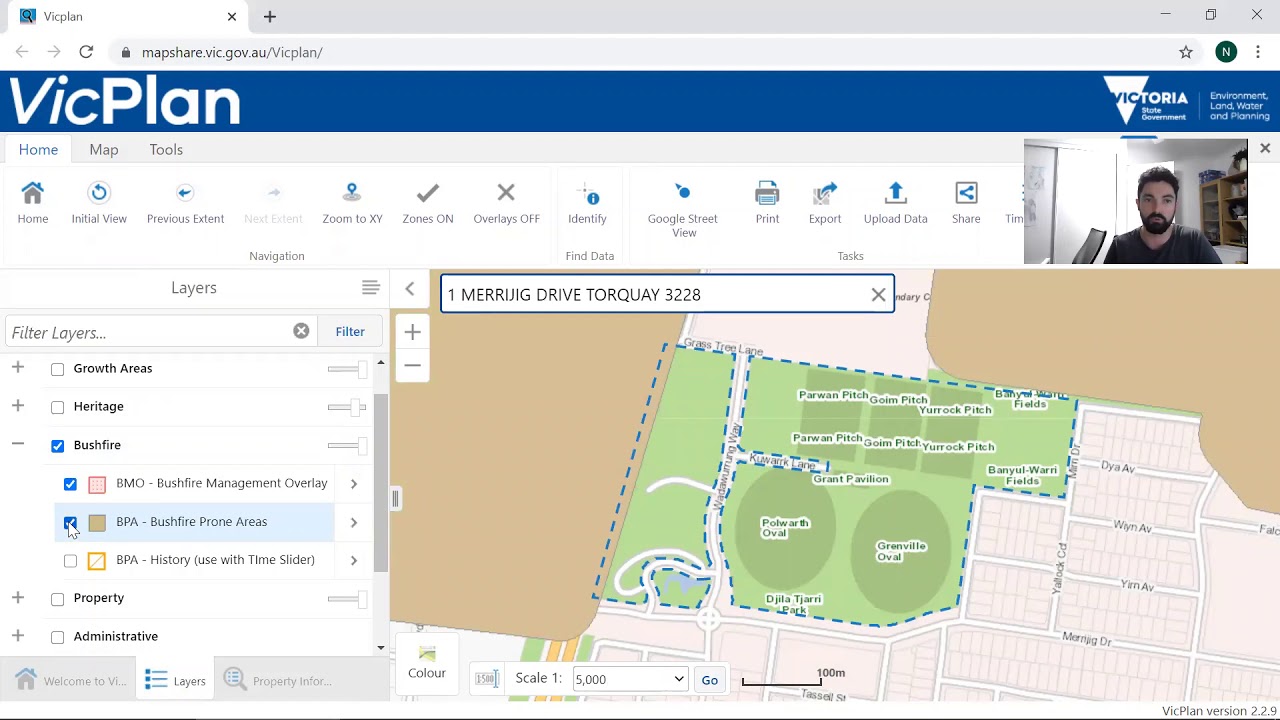Collapse the side panel with arrow
The width and height of the screenshot is (1280, 720).
(x=410, y=289)
